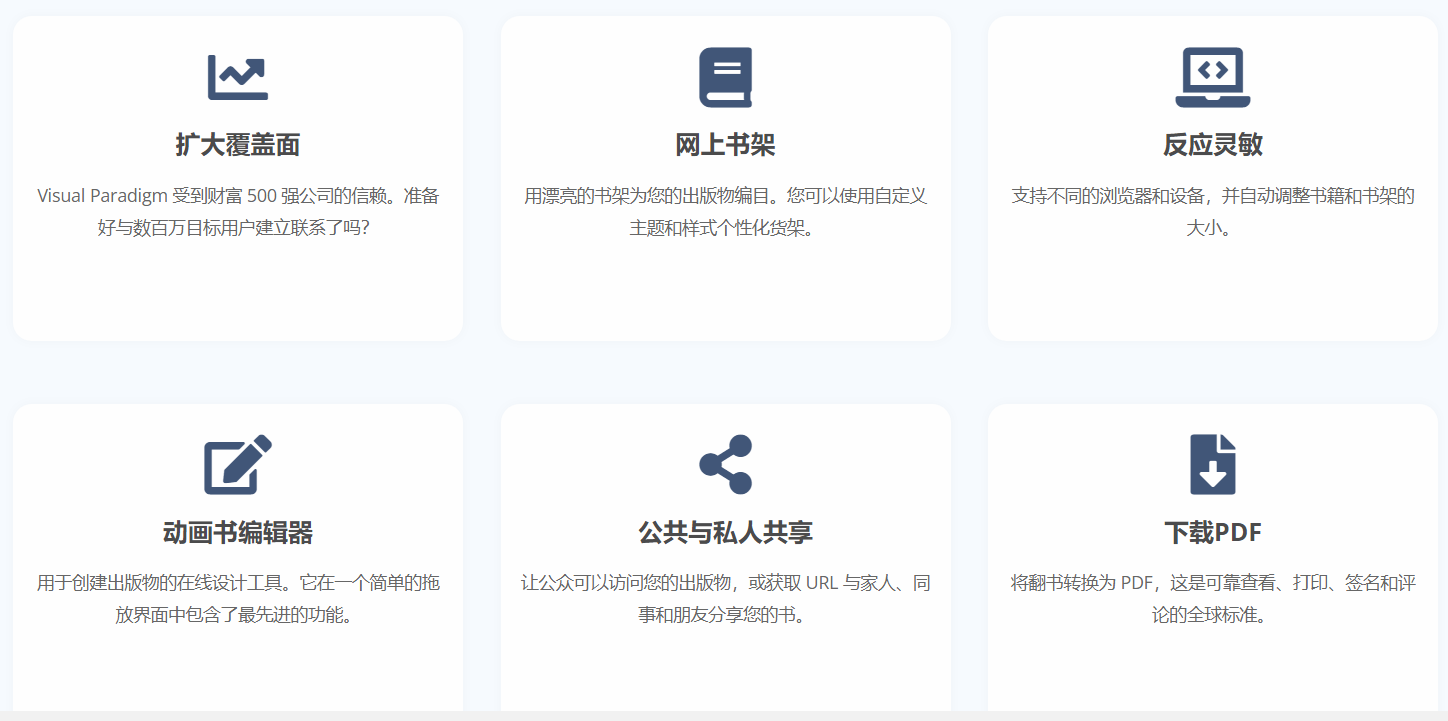Open the 扩大覆盖面 heading
The width and height of the screenshot is (1448, 721).
click(237, 145)
